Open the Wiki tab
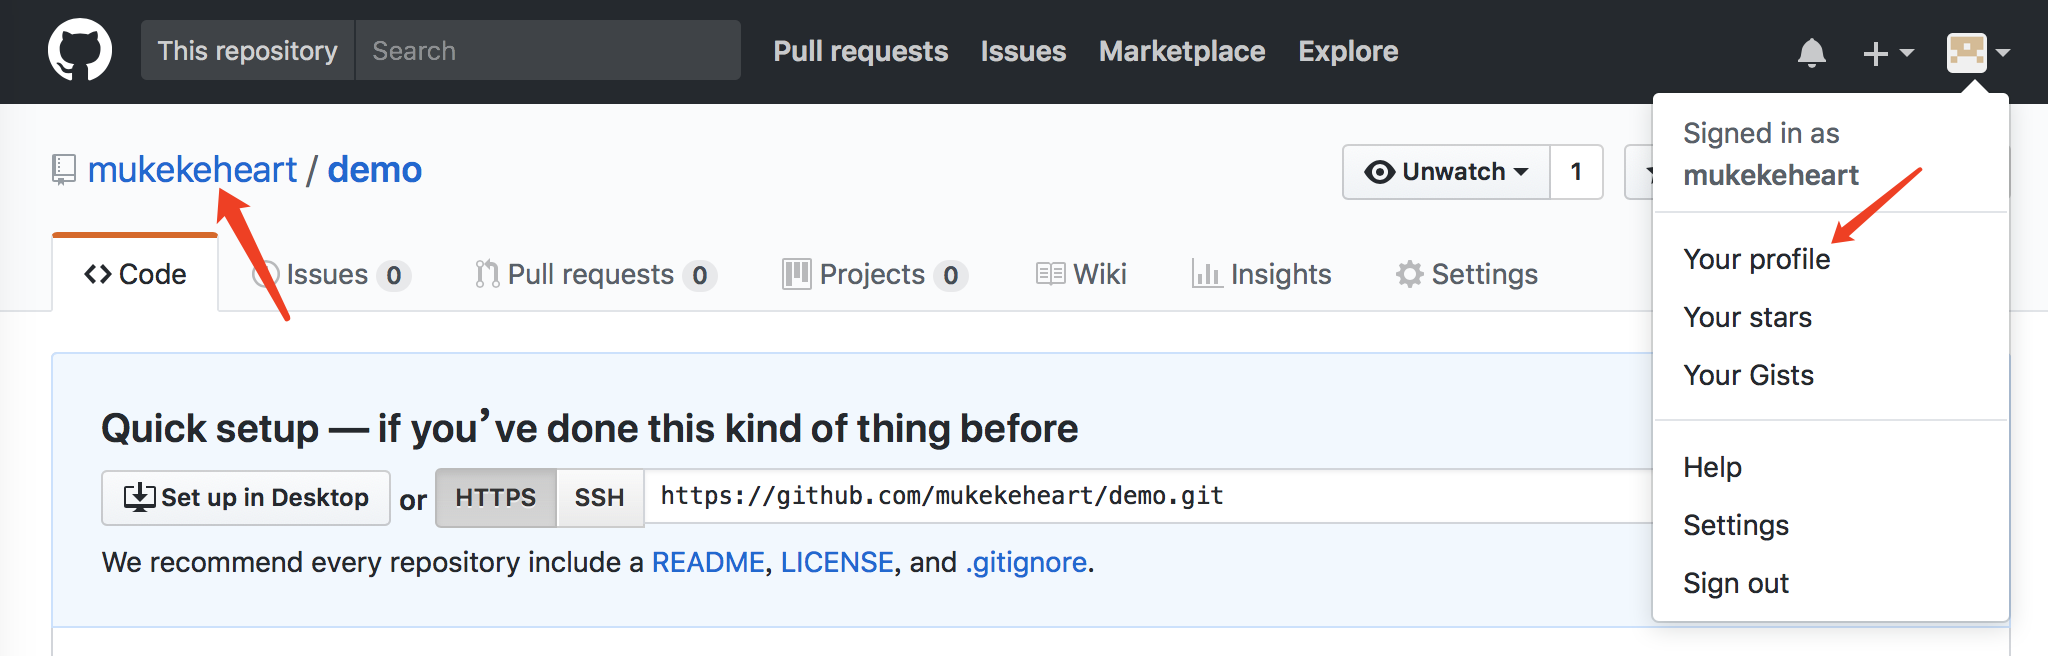The width and height of the screenshot is (2048, 656). pyautogui.click(x=1082, y=274)
